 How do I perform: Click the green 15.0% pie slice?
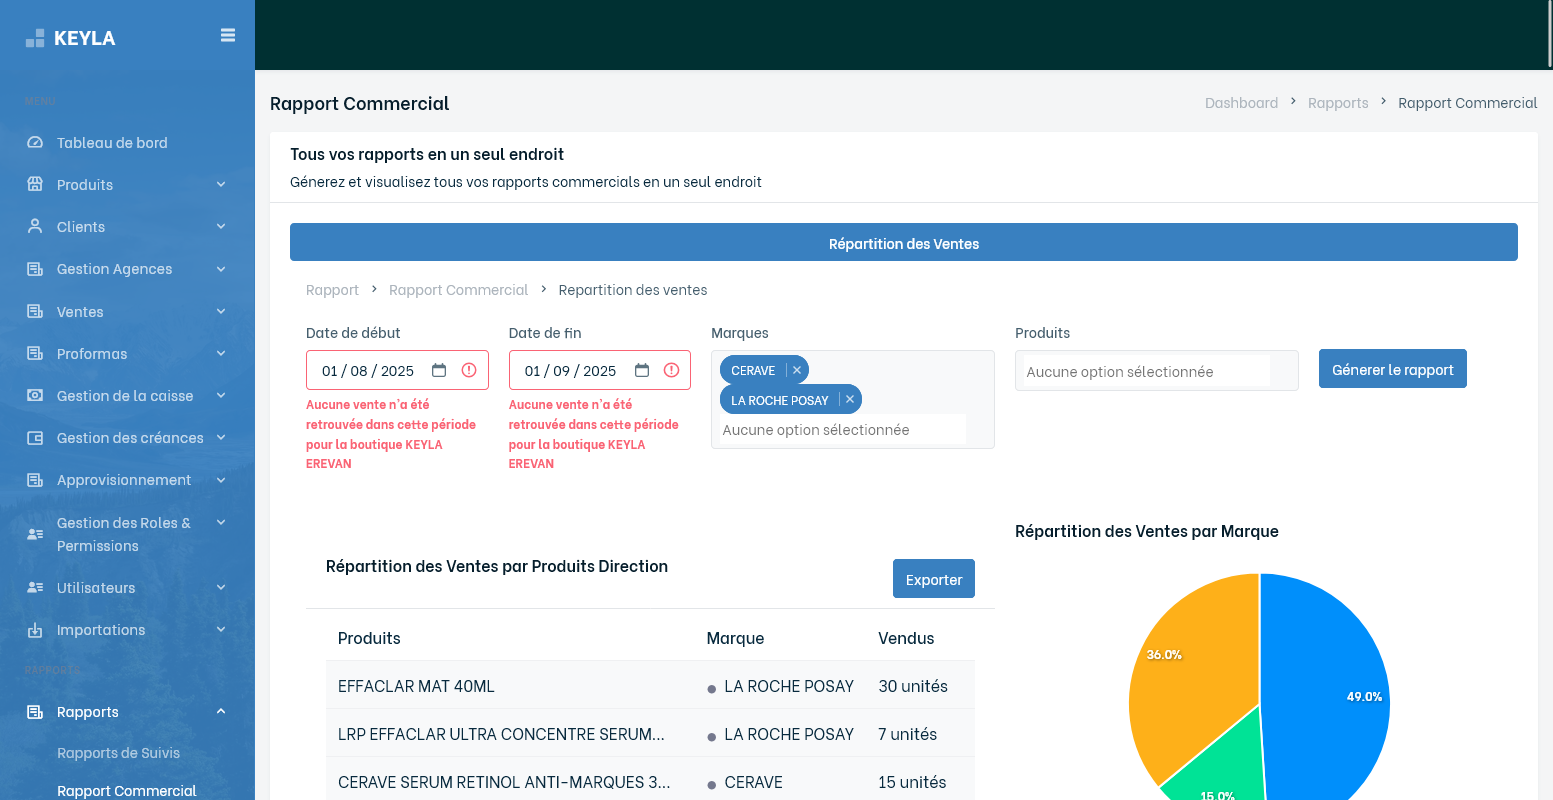click(1215, 770)
